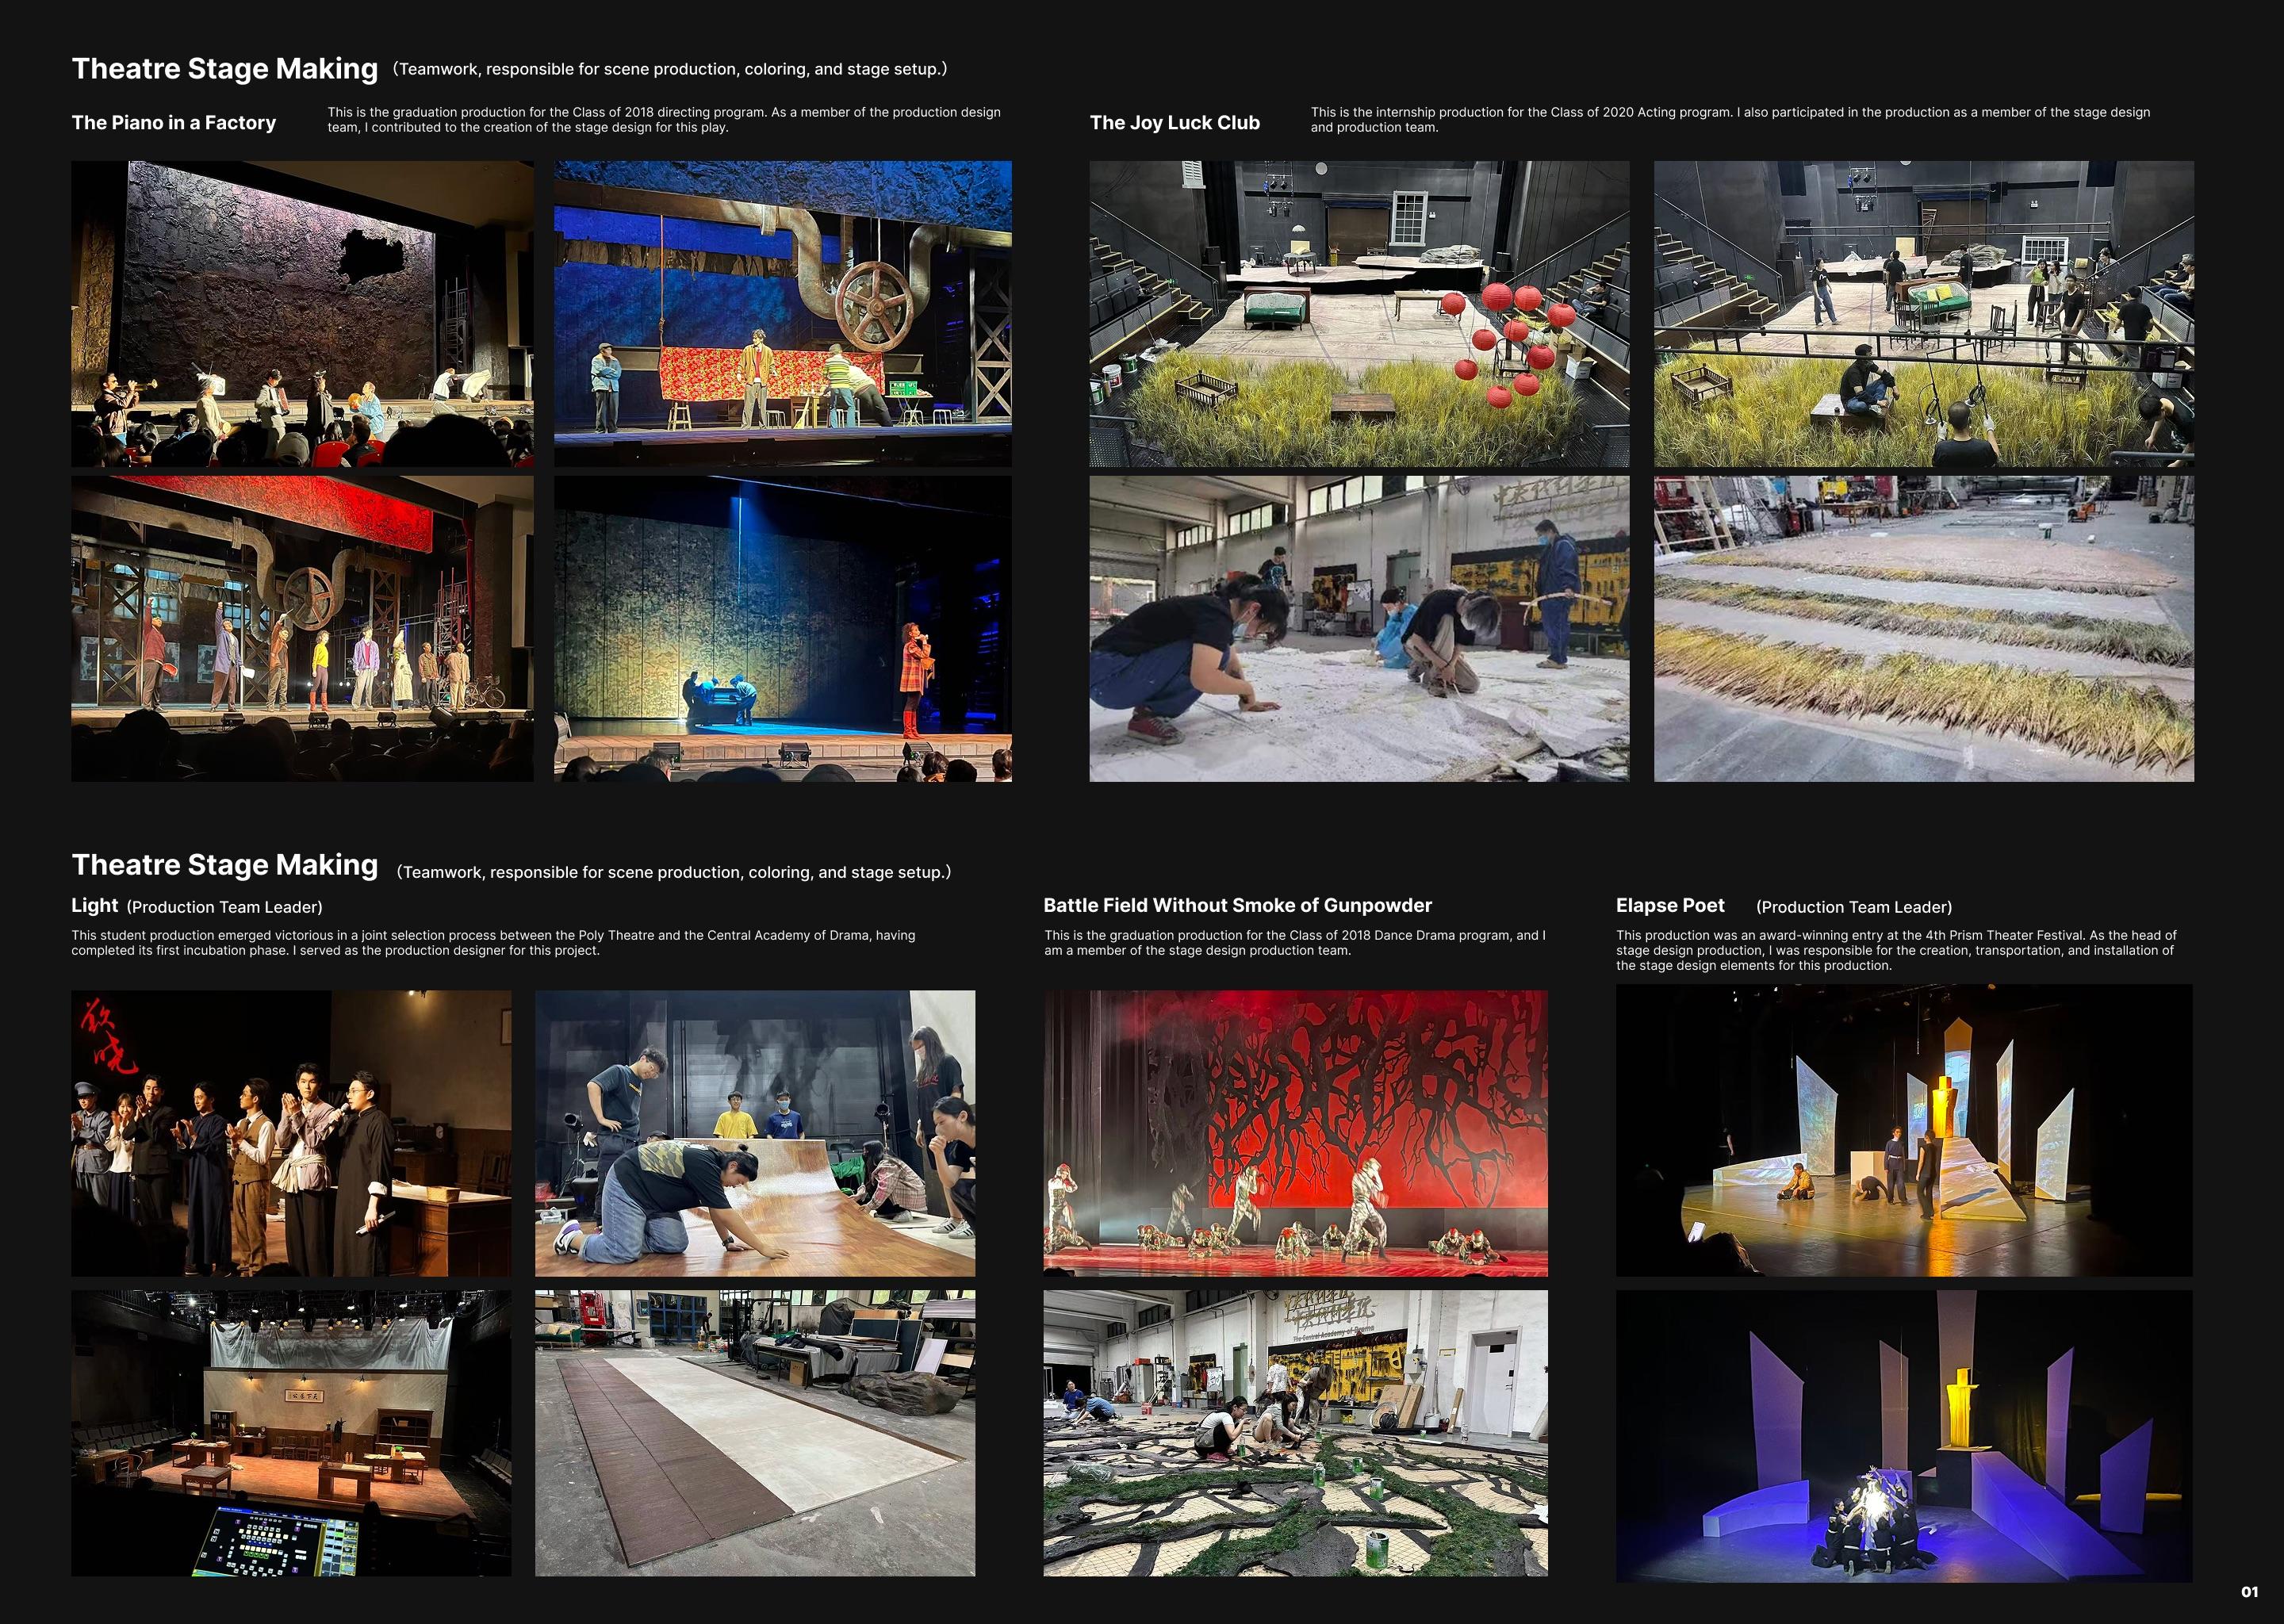Open red tree backdrop dance photo
This screenshot has width=2284, height=1624.
[1295, 1132]
